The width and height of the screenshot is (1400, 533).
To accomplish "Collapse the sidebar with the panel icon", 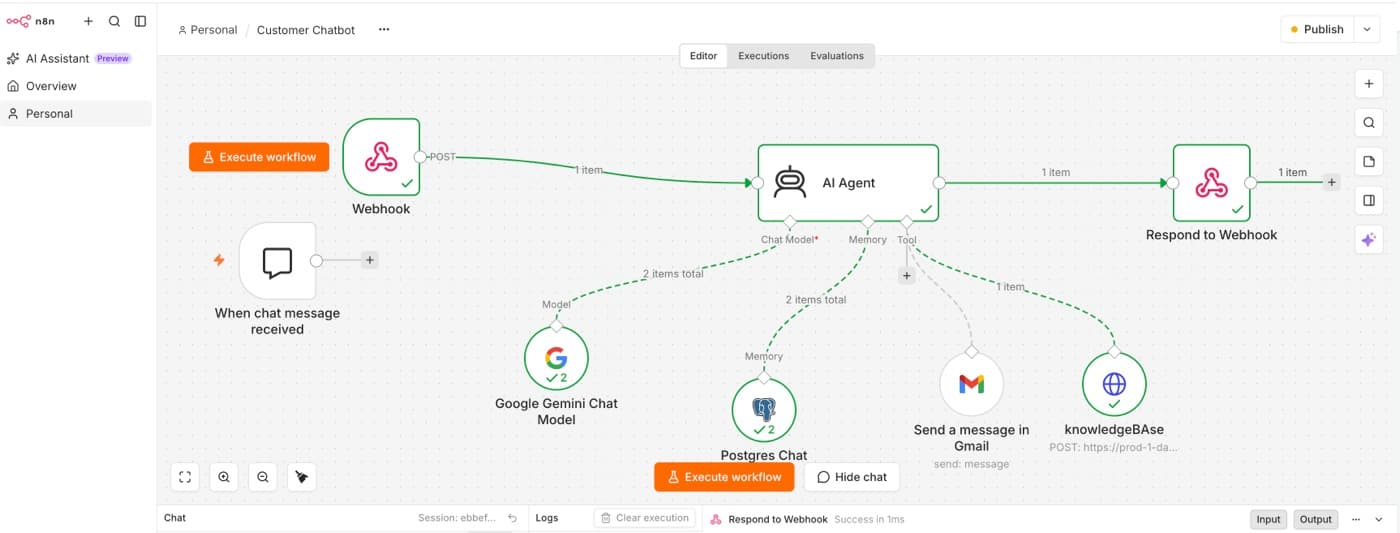I will coord(140,21).
